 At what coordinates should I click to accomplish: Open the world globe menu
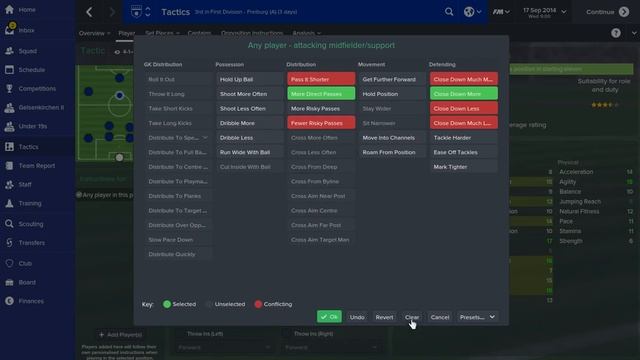(472, 12)
